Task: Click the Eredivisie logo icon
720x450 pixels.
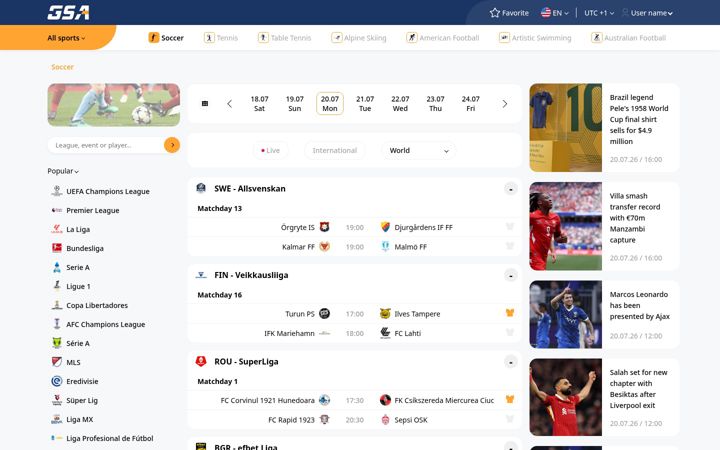Action: 57,381
